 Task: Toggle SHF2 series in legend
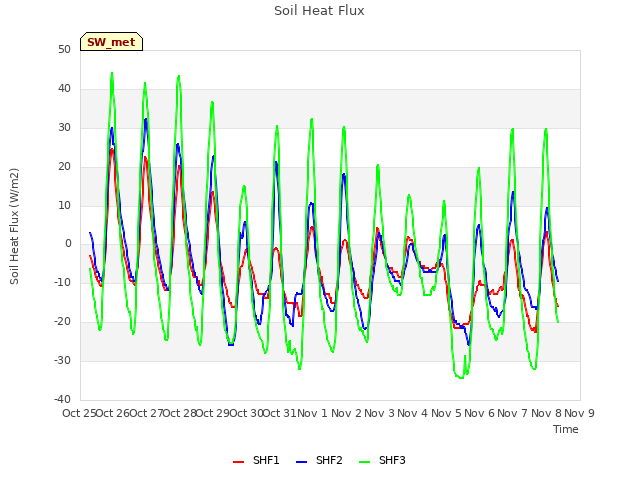pyautogui.click(x=319, y=460)
